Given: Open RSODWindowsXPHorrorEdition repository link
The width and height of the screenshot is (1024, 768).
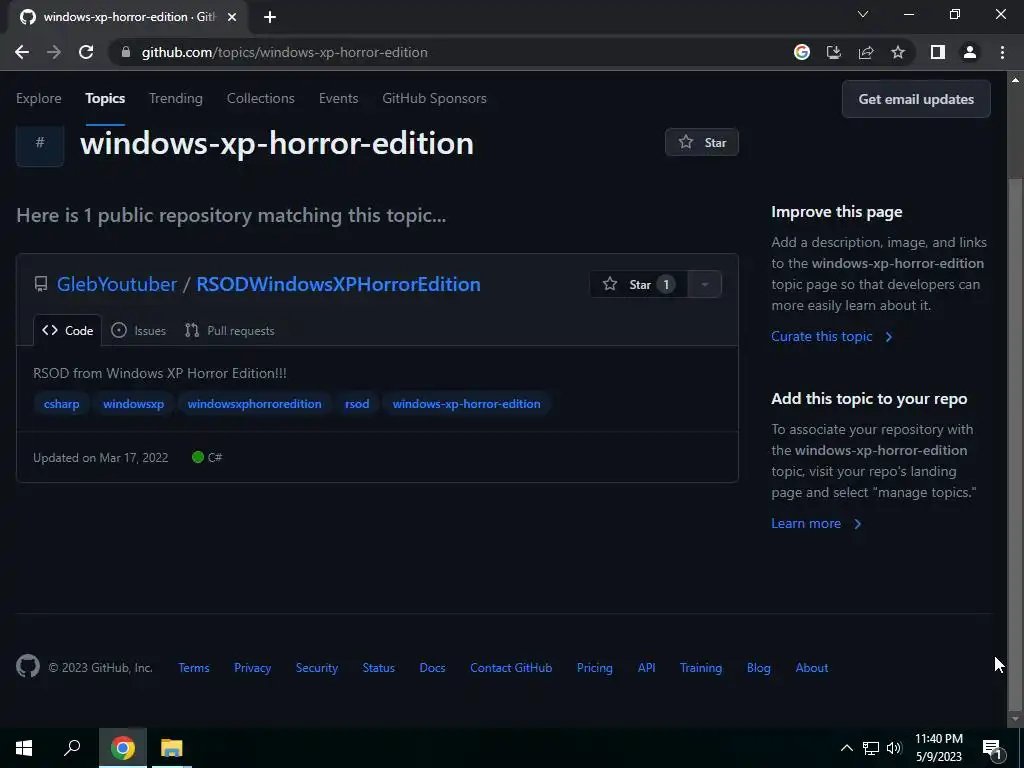Looking at the screenshot, I should (x=338, y=284).
